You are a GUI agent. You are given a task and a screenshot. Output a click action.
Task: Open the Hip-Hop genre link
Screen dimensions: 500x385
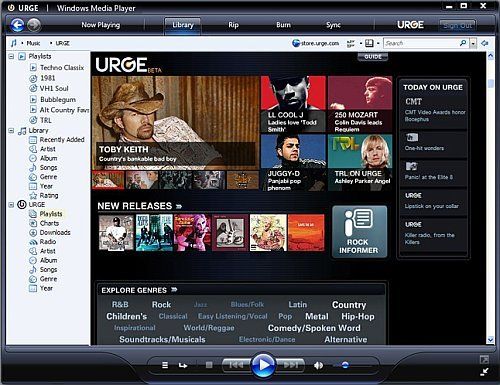pyautogui.click(x=358, y=316)
